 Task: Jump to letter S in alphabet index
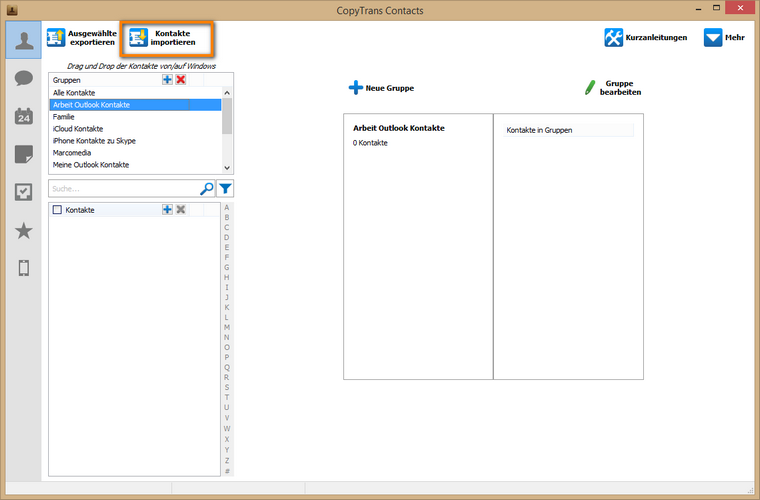(227, 387)
